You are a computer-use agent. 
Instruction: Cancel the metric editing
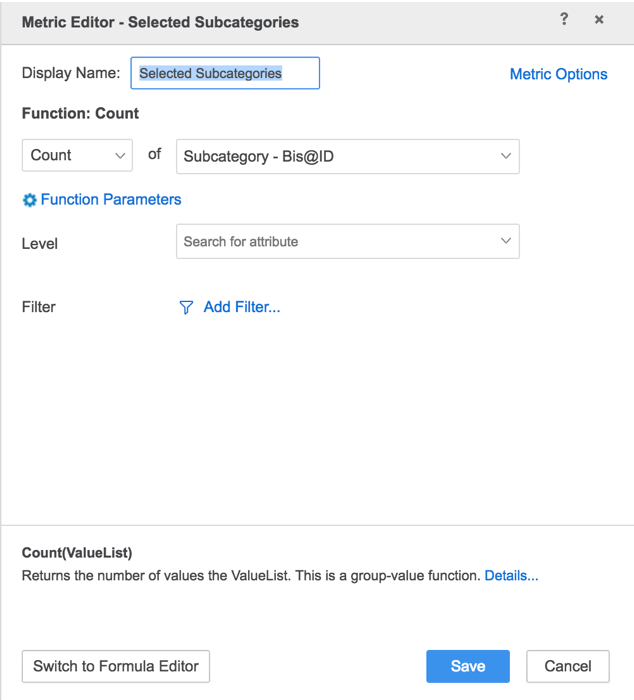(568, 666)
